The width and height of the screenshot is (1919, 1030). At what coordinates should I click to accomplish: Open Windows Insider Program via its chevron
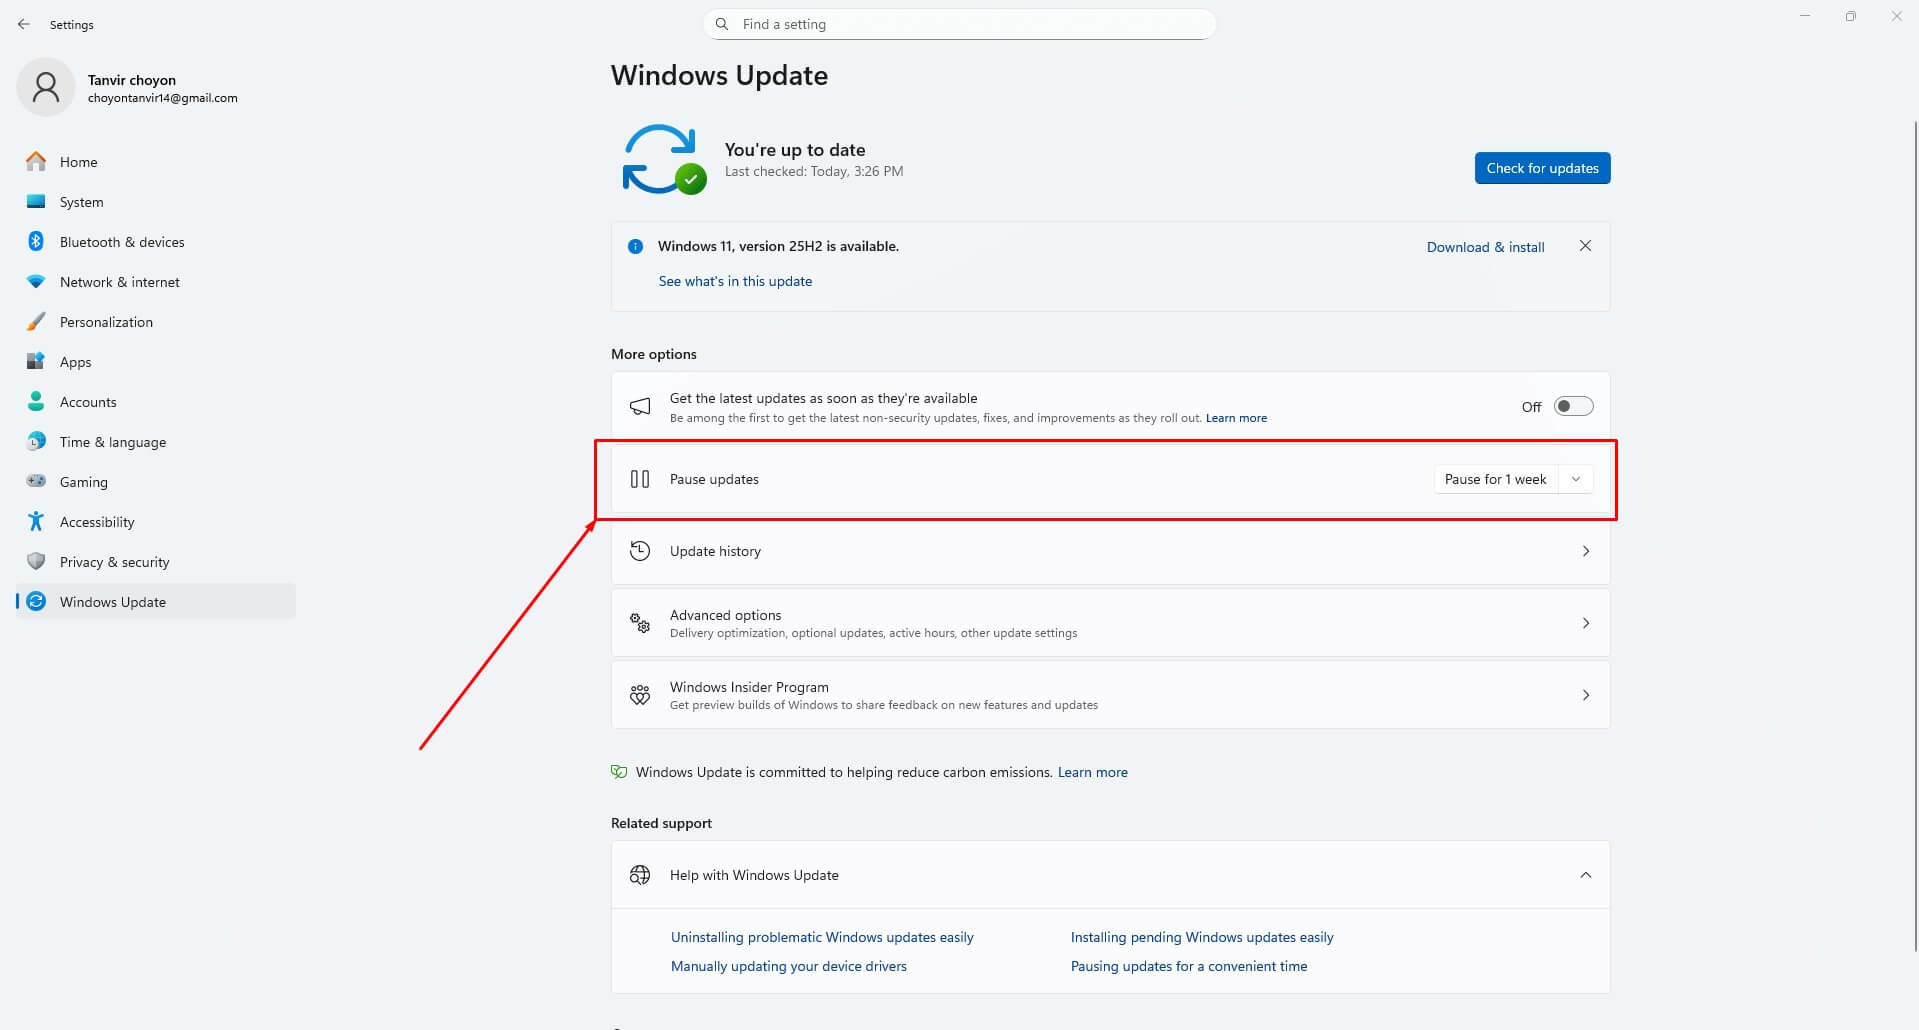point(1586,695)
